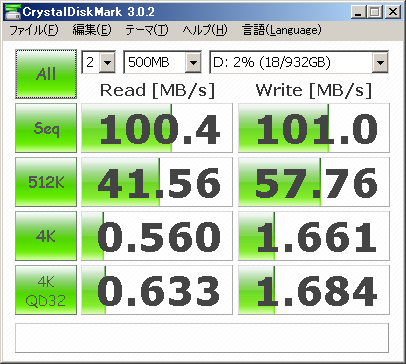Select the 4K QD32 read result 0.633
The width and height of the screenshot is (406, 364).
coord(157,290)
